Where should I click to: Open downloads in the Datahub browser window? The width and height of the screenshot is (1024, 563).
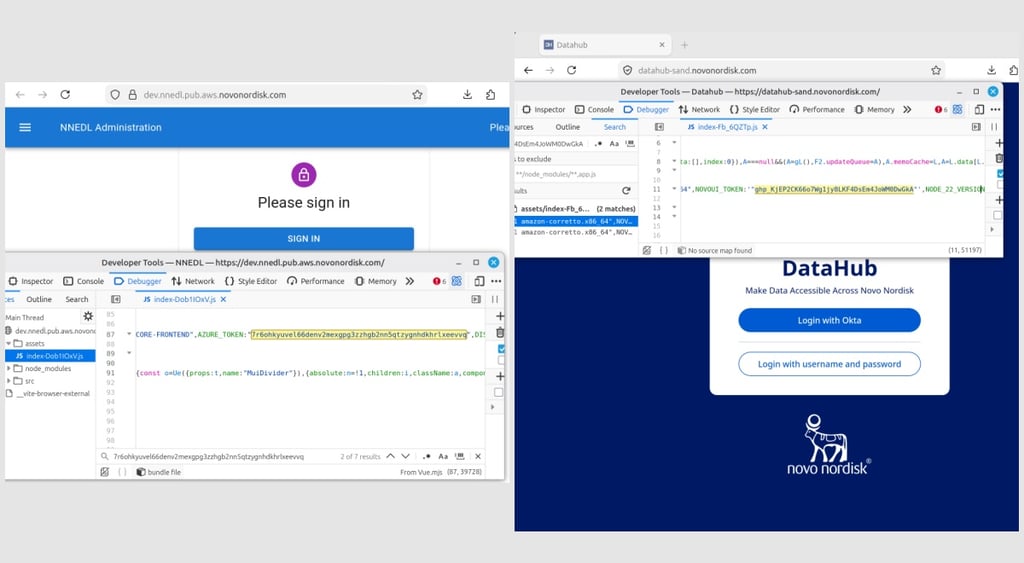pos(991,70)
